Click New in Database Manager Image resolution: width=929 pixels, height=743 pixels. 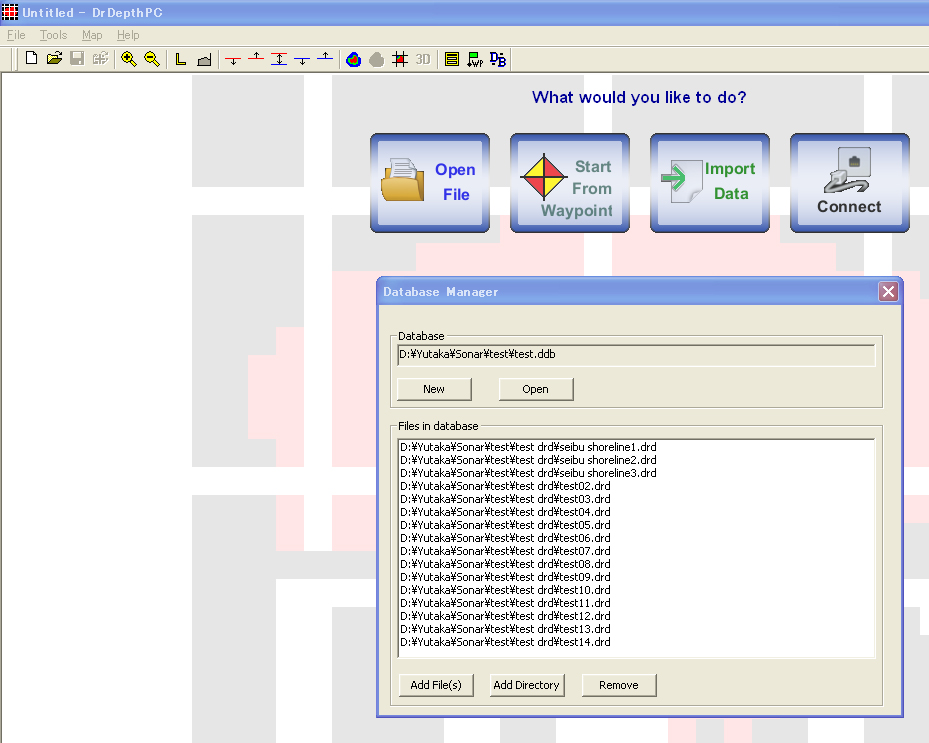tap(434, 389)
